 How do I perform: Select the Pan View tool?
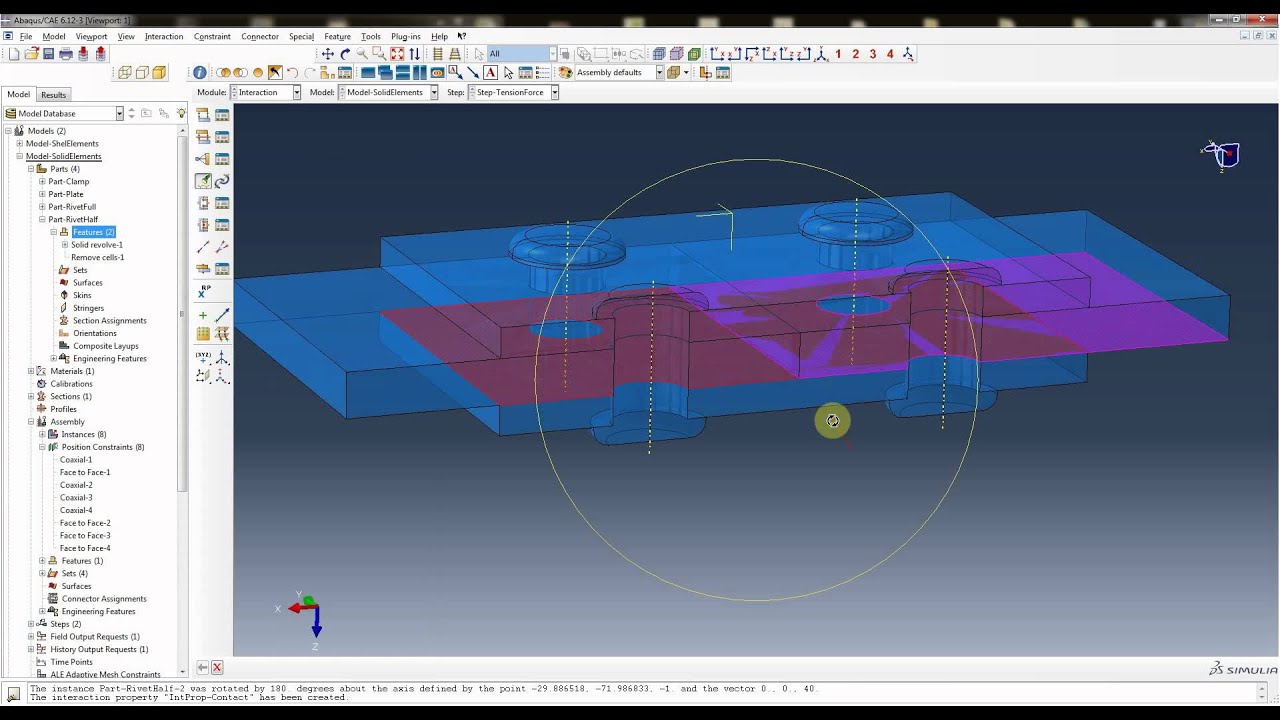click(327, 54)
